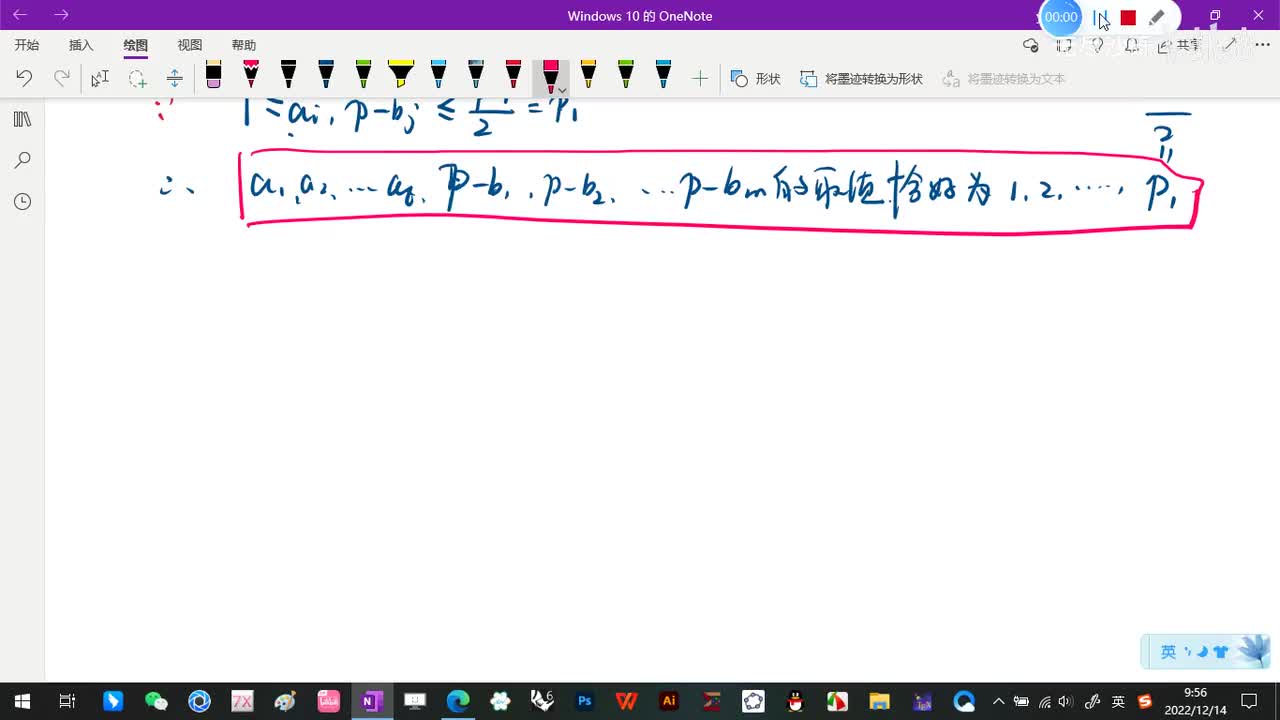Open WPS Office from the taskbar
The height and width of the screenshot is (720, 1280).
coord(627,701)
